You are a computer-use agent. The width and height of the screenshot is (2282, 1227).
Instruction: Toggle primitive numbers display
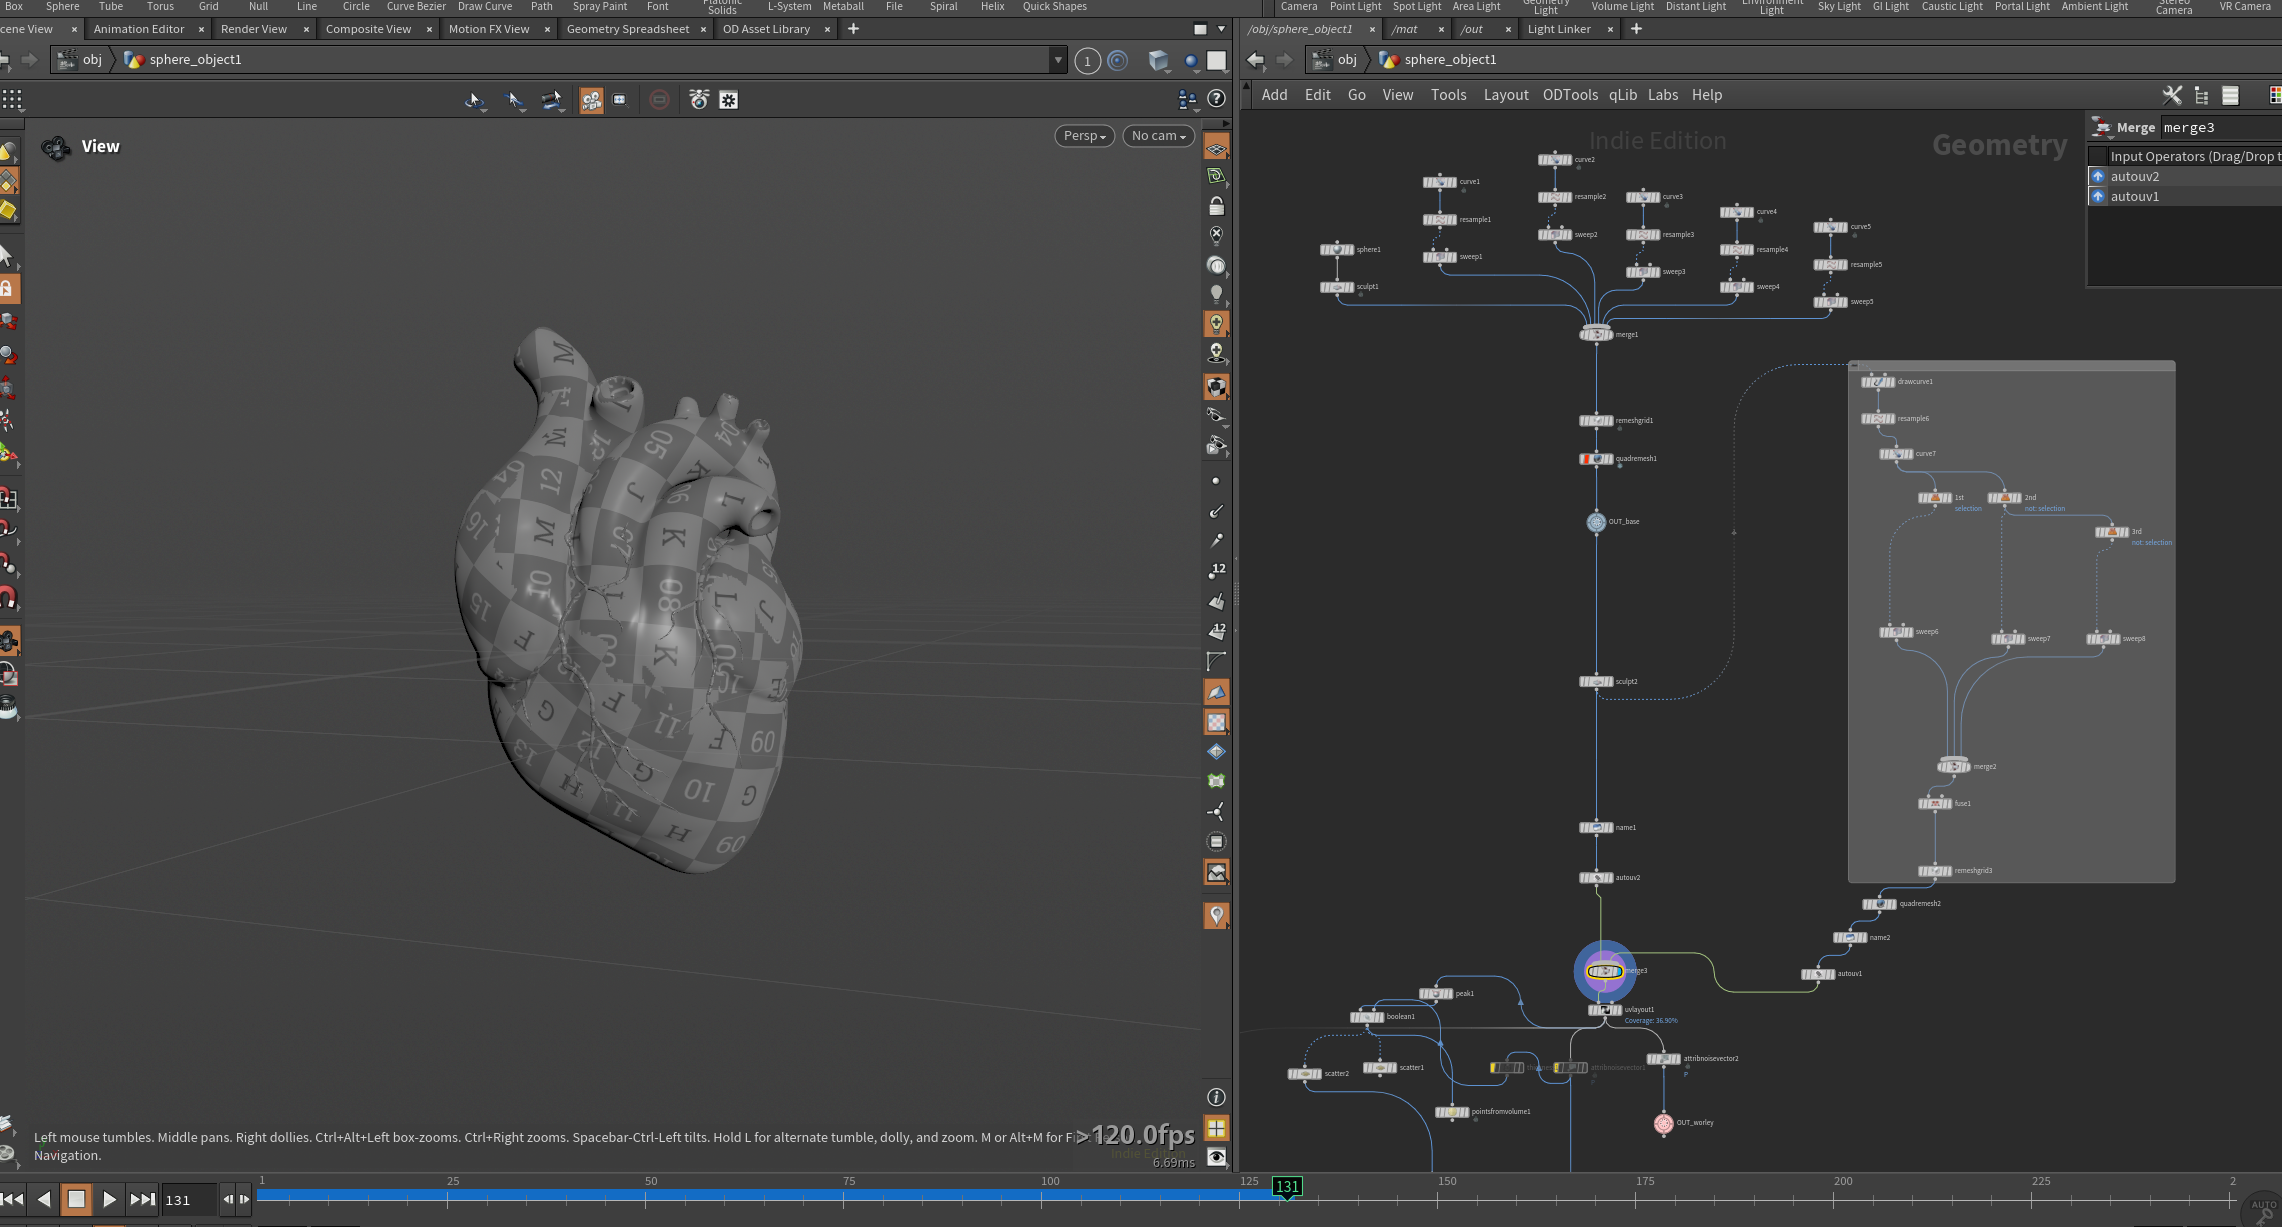tap(1216, 631)
